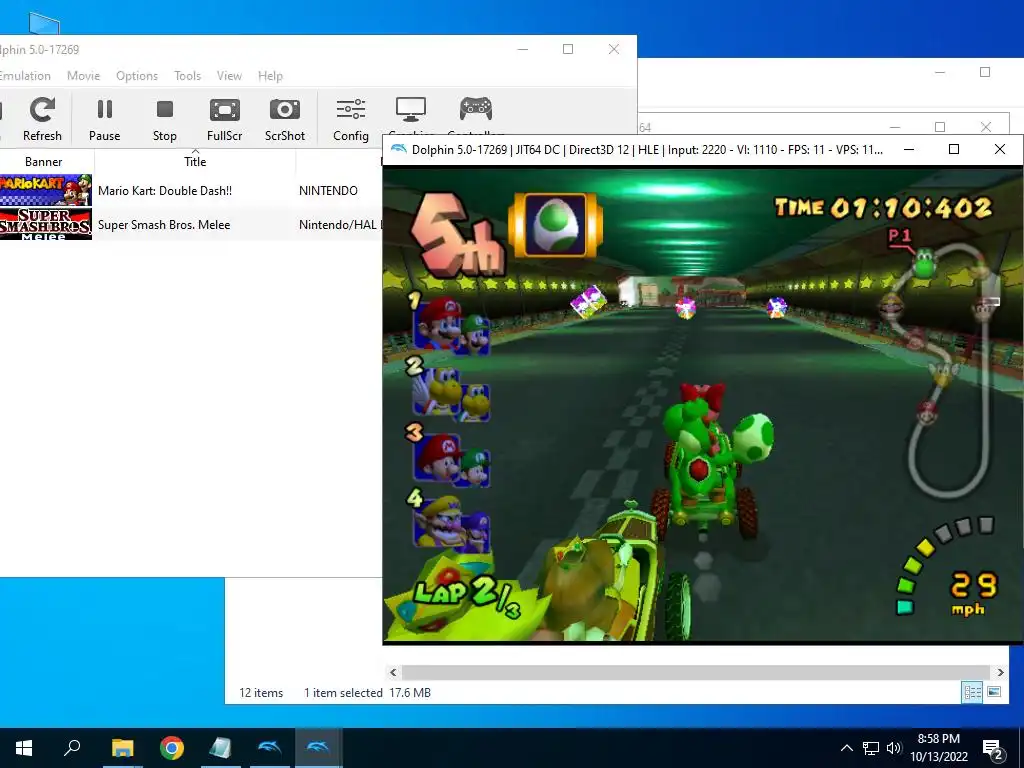Minimize the Dolphin game render window
This screenshot has height=768, width=1024.
pyautogui.click(x=908, y=149)
